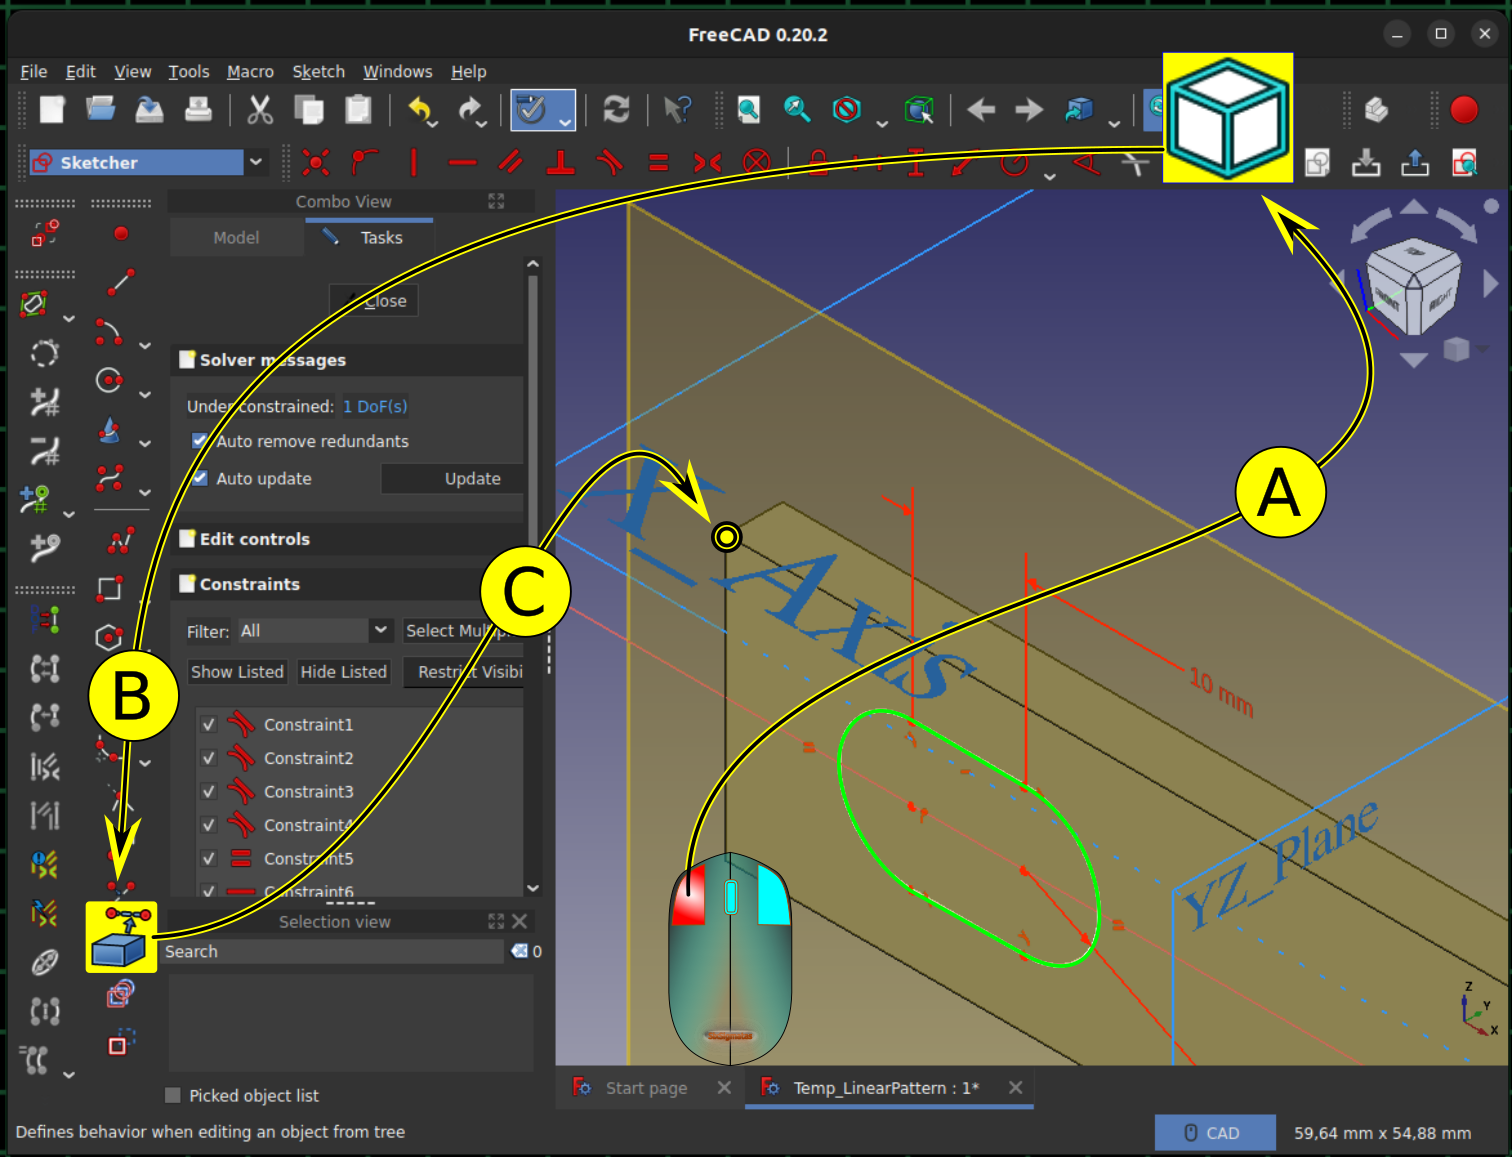The image size is (1512, 1157).
Task: Apply the lock constraint icon
Action: point(818,162)
